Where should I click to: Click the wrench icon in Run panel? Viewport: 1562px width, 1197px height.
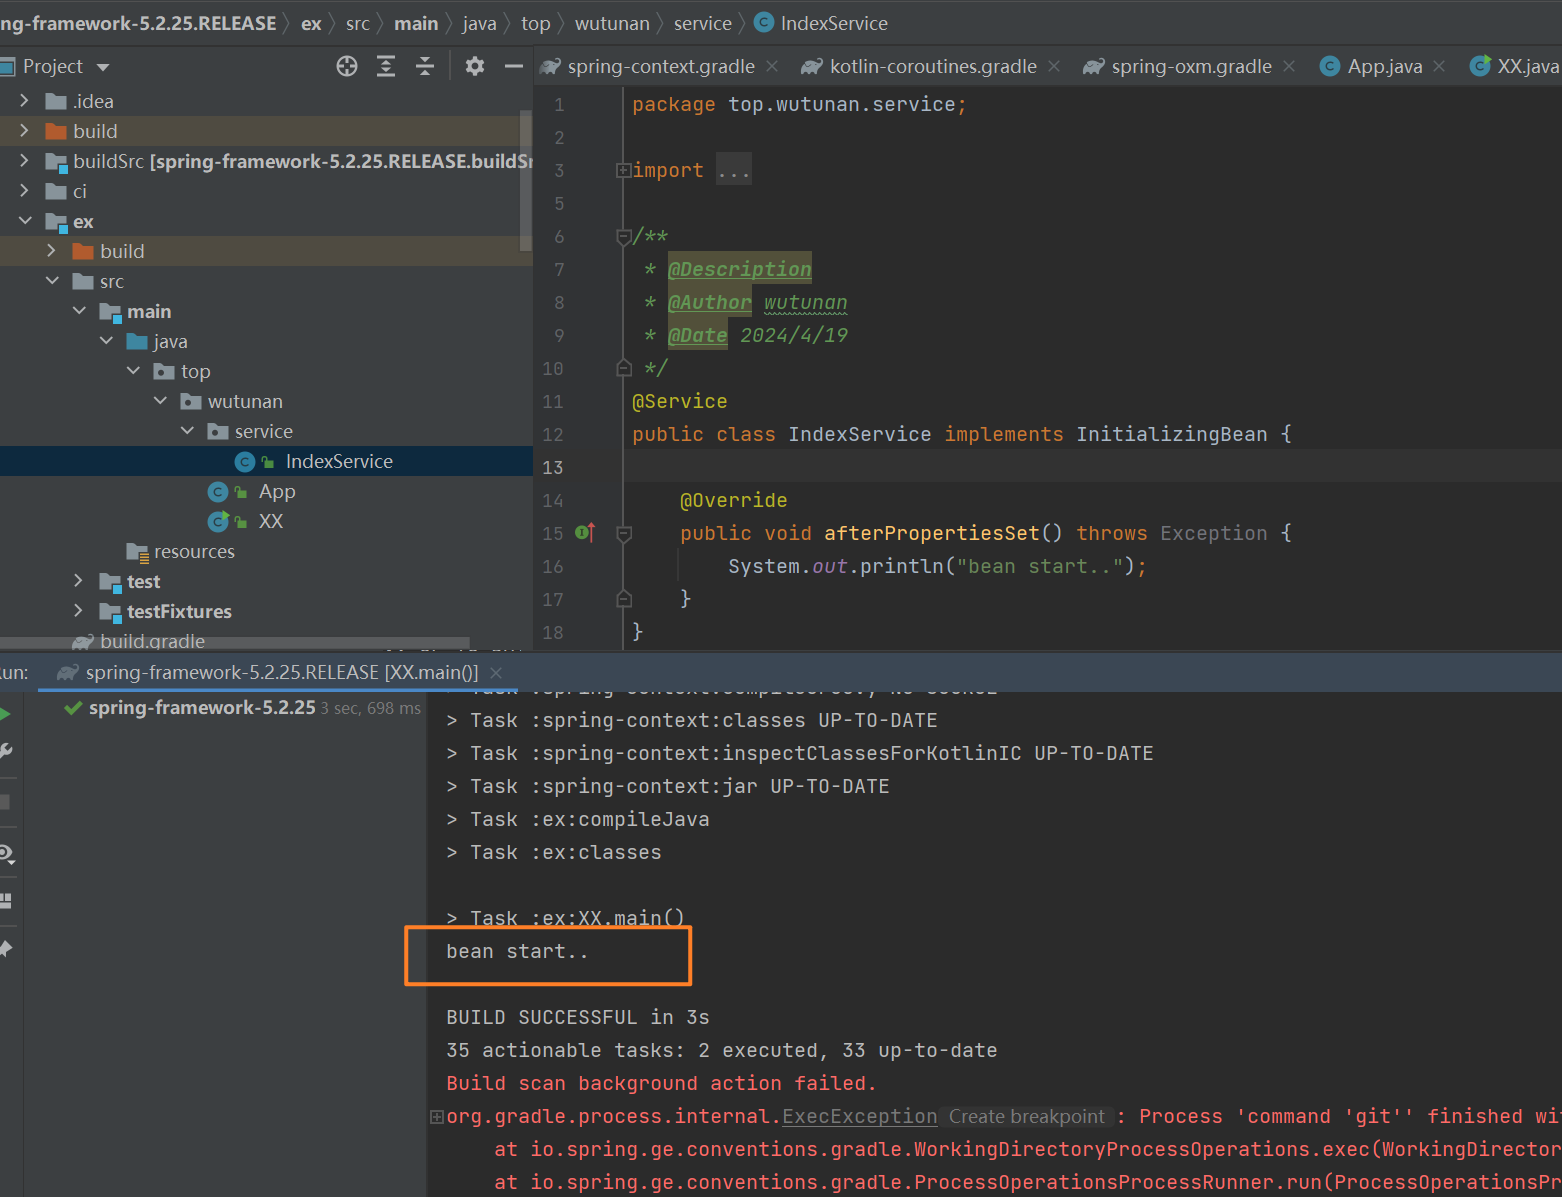click(x=5, y=751)
